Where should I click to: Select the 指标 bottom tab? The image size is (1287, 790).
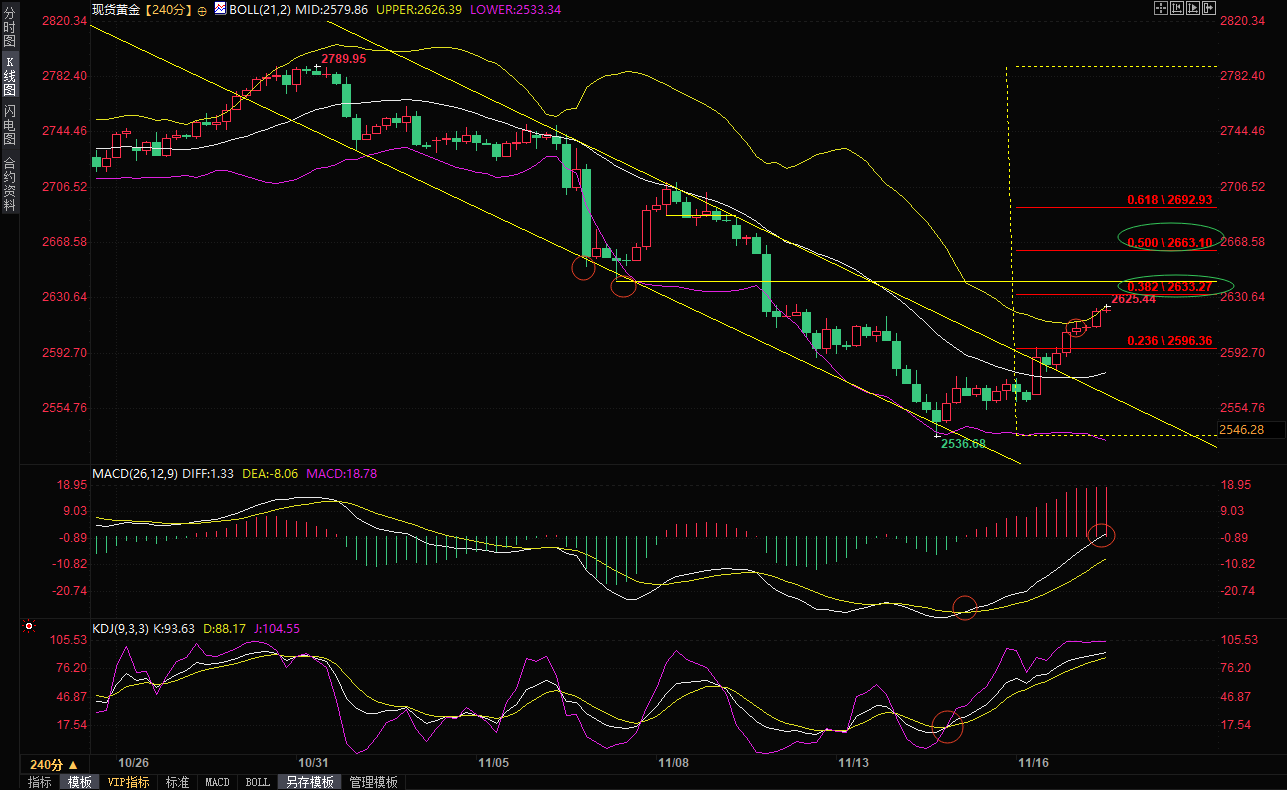coord(40,782)
